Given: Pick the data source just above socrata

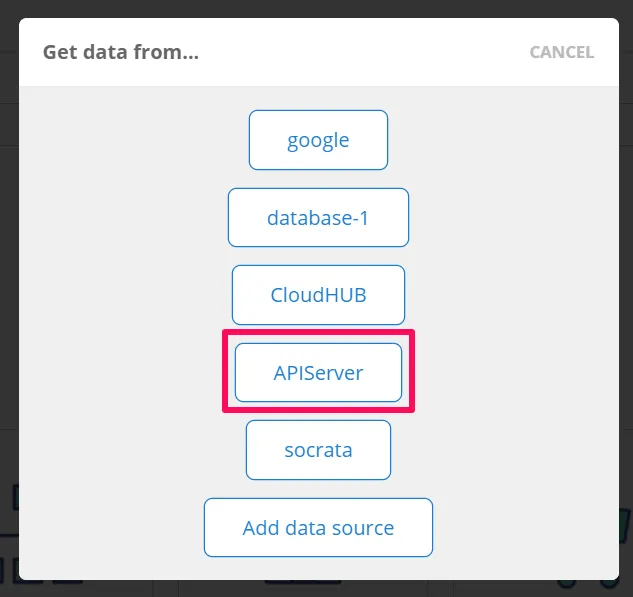Looking at the screenshot, I should (318, 373).
